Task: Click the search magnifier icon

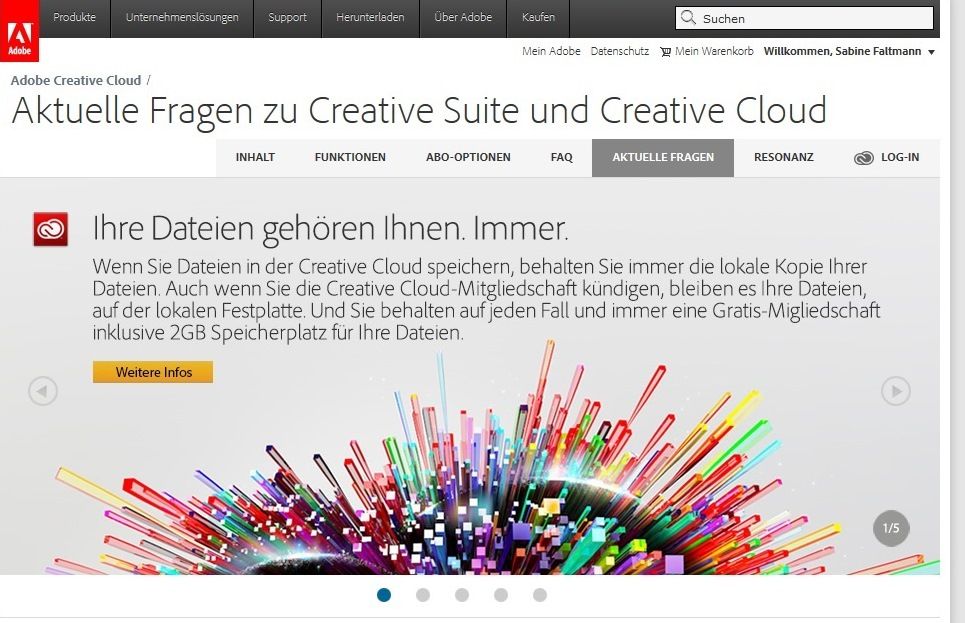Action: [x=689, y=18]
